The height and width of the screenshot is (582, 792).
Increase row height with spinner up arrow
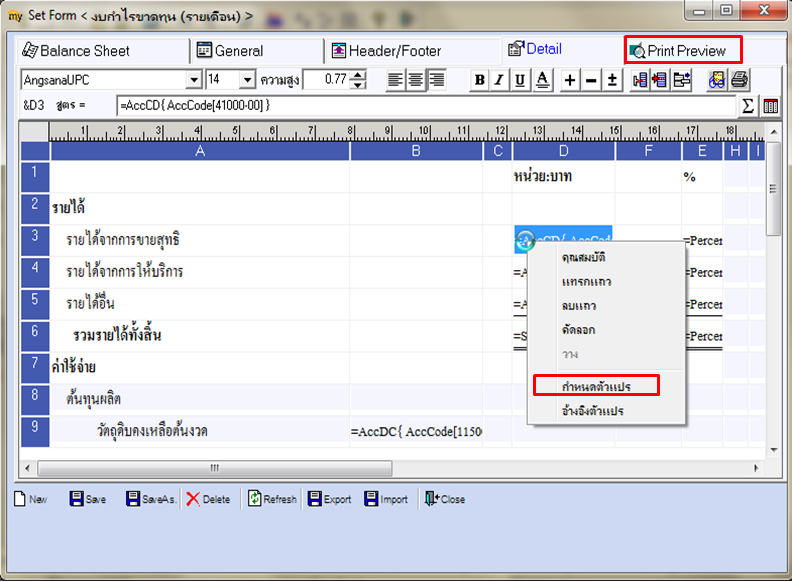pyautogui.click(x=358, y=75)
